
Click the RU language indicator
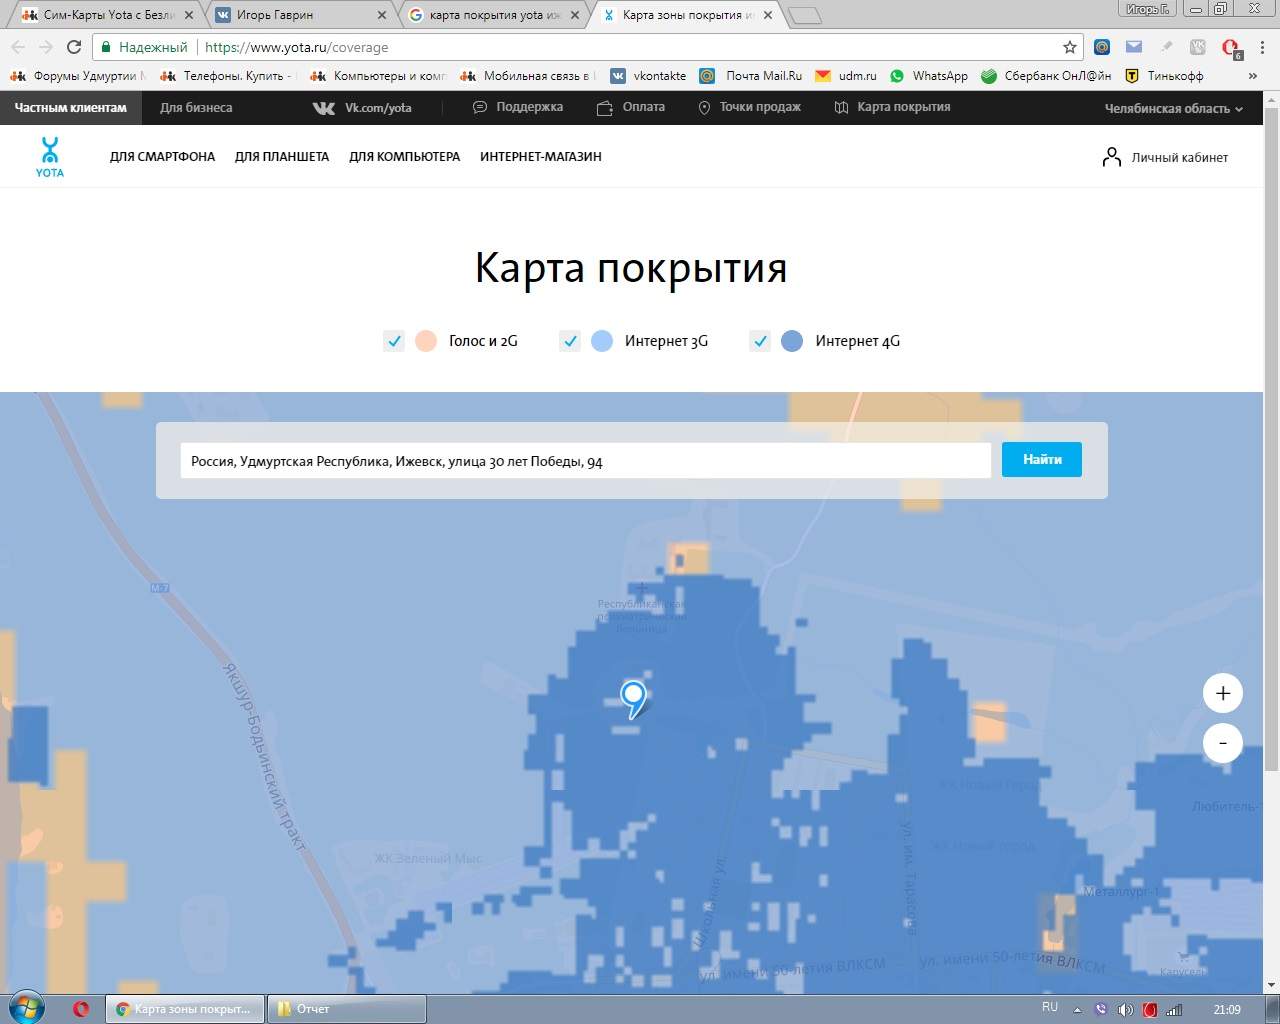point(1049,1007)
